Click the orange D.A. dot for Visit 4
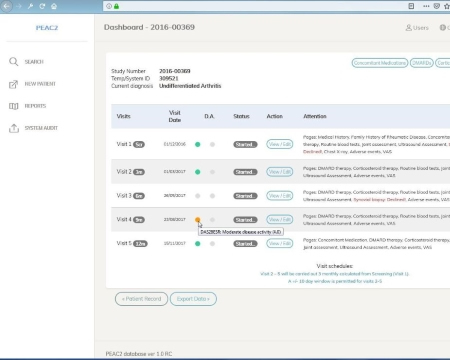The height and width of the screenshot is (360, 450). pos(198,220)
